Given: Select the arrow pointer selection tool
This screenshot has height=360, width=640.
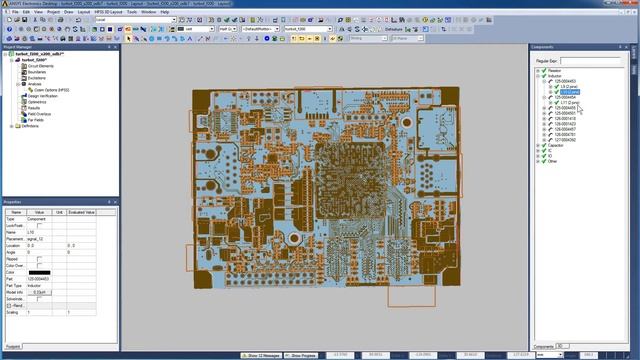Looking at the screenshot, I should [x=129, y=39].
